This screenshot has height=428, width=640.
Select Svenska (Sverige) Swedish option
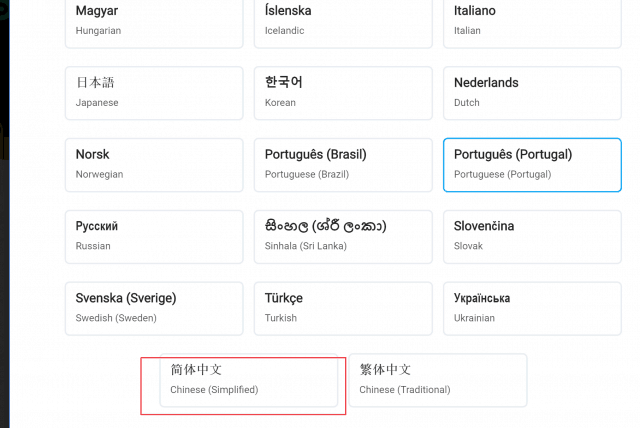coord(154,308)
